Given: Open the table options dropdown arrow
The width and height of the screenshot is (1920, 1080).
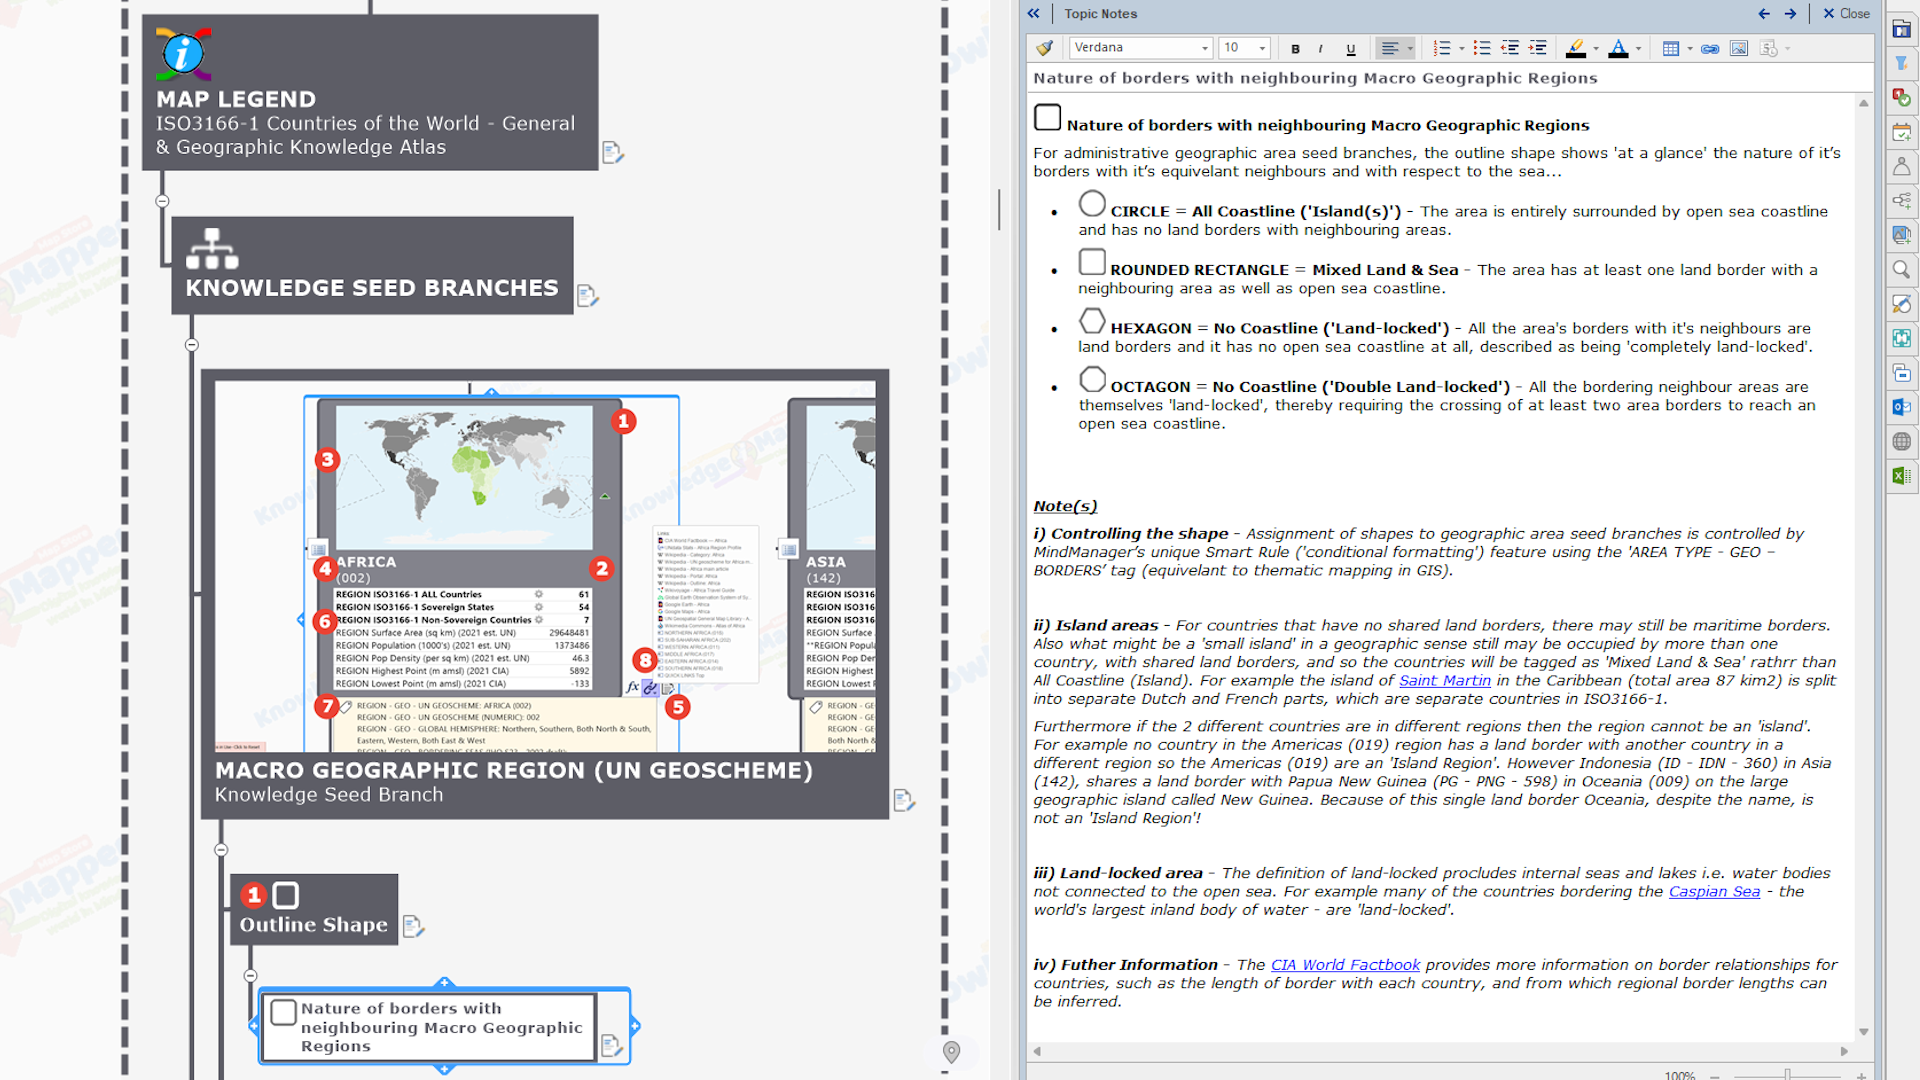Looking at the screenshot, I should [1690, 48].
